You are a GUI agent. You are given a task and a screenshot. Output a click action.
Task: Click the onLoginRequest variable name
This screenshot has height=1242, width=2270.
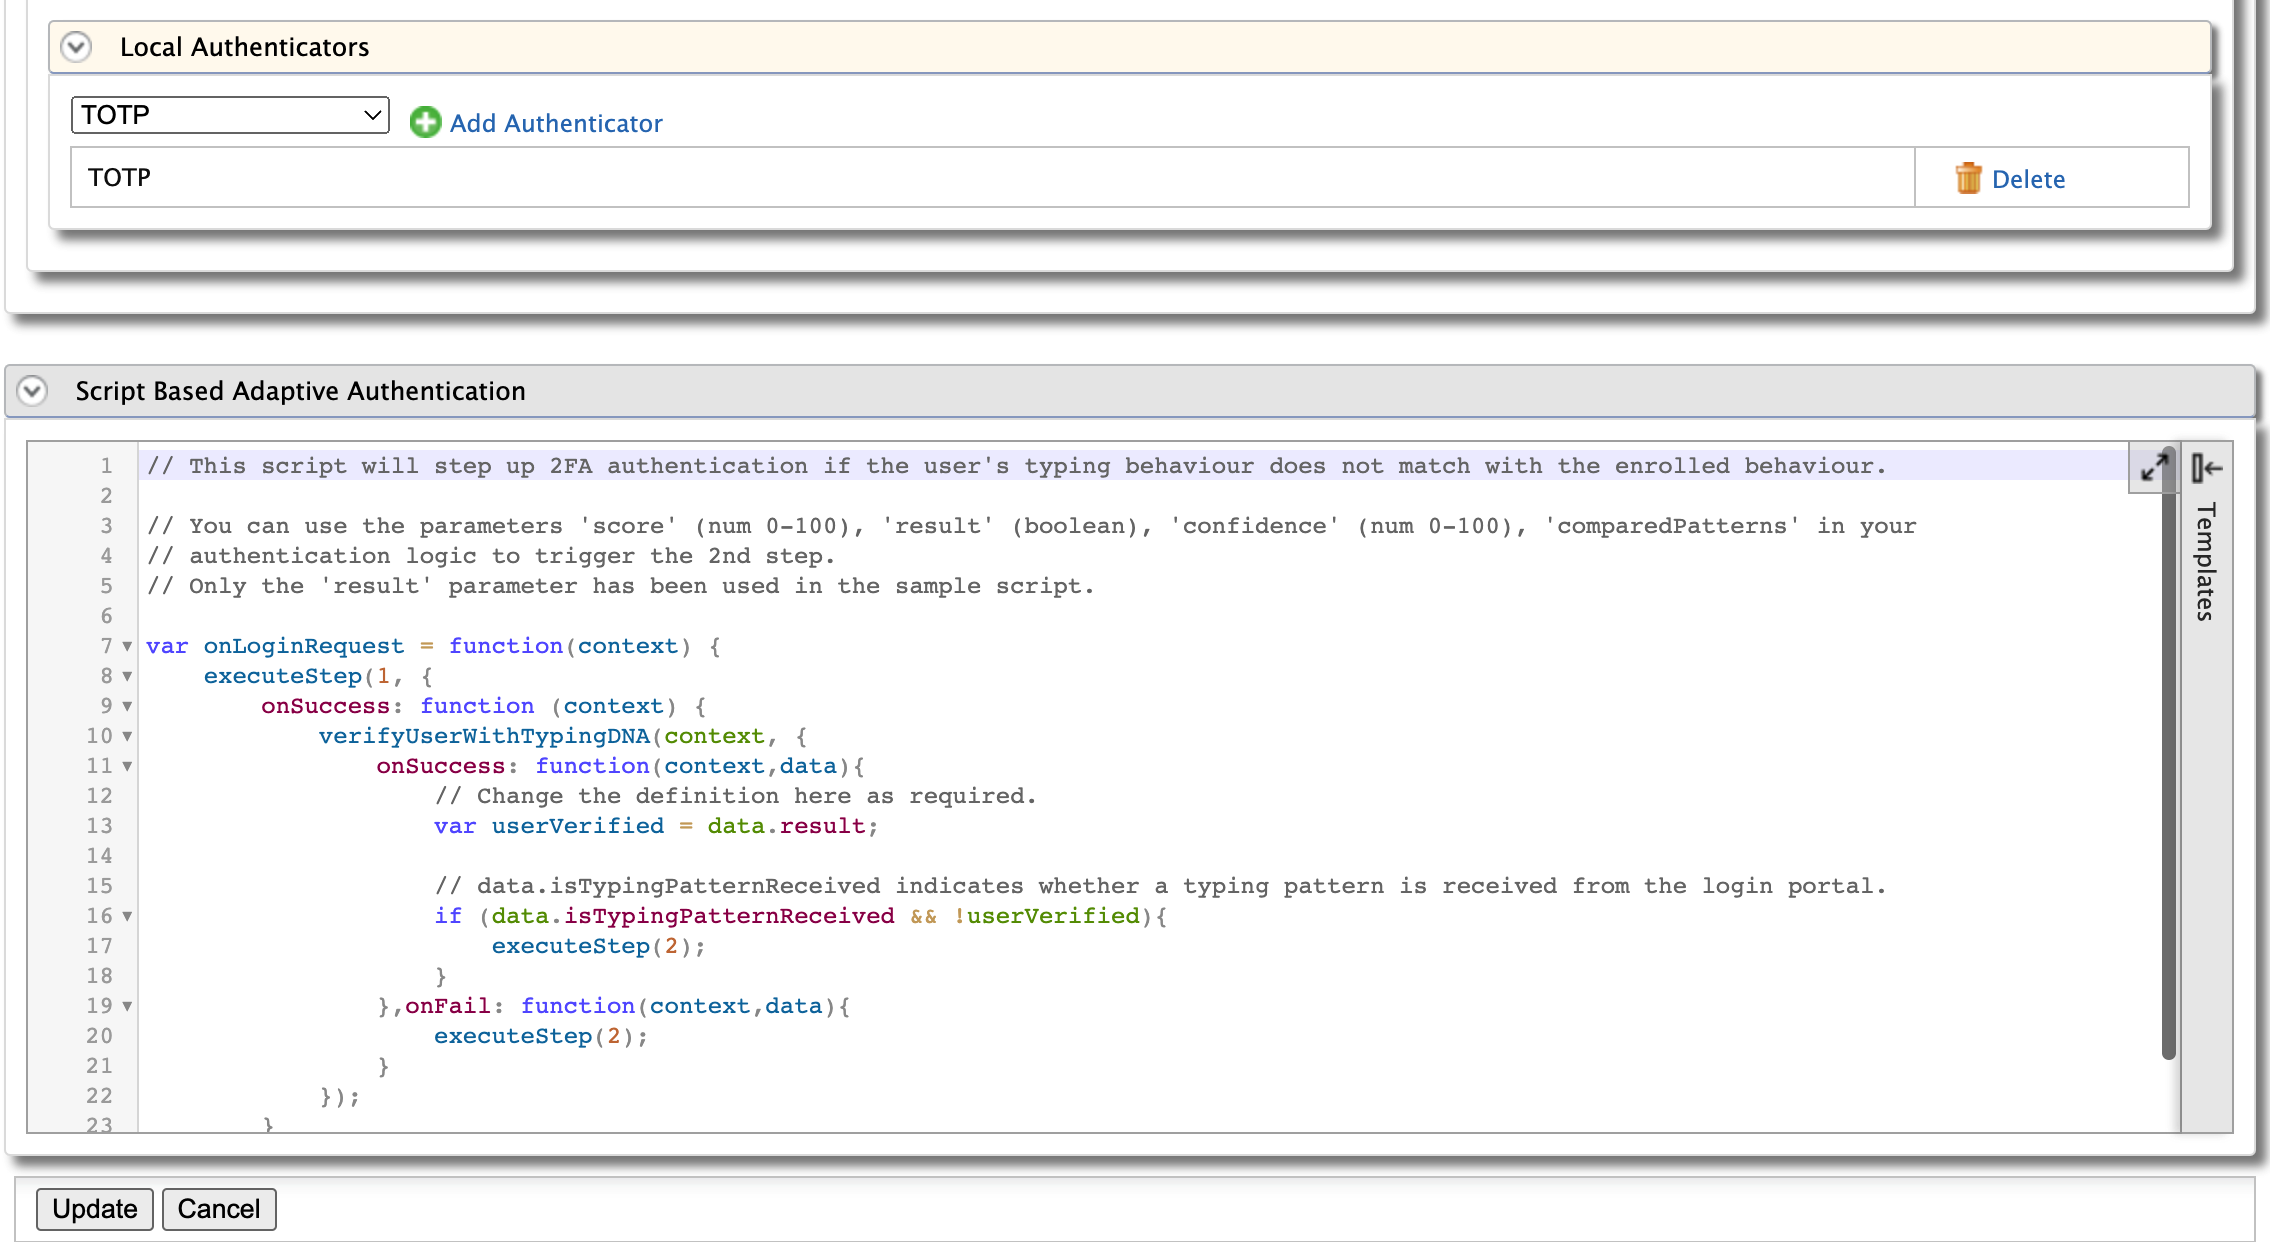[304, 646]
